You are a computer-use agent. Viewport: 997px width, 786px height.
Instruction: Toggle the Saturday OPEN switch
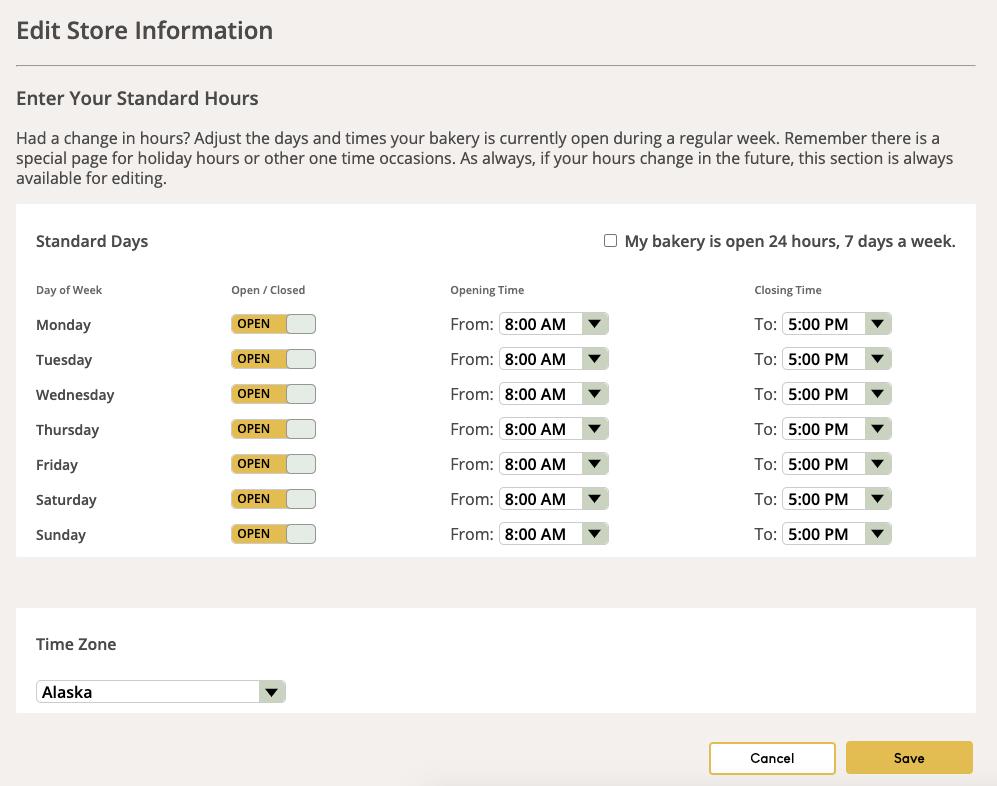[273, 499]
